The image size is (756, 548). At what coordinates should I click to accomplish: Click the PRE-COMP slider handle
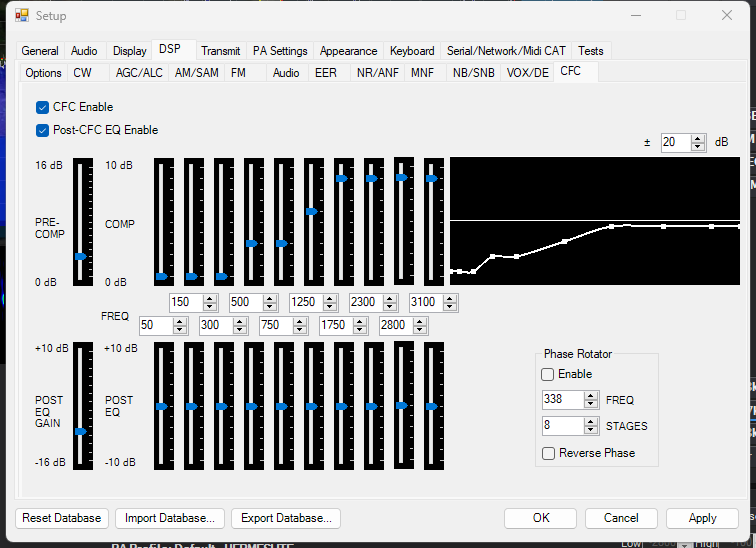[81, 257]
